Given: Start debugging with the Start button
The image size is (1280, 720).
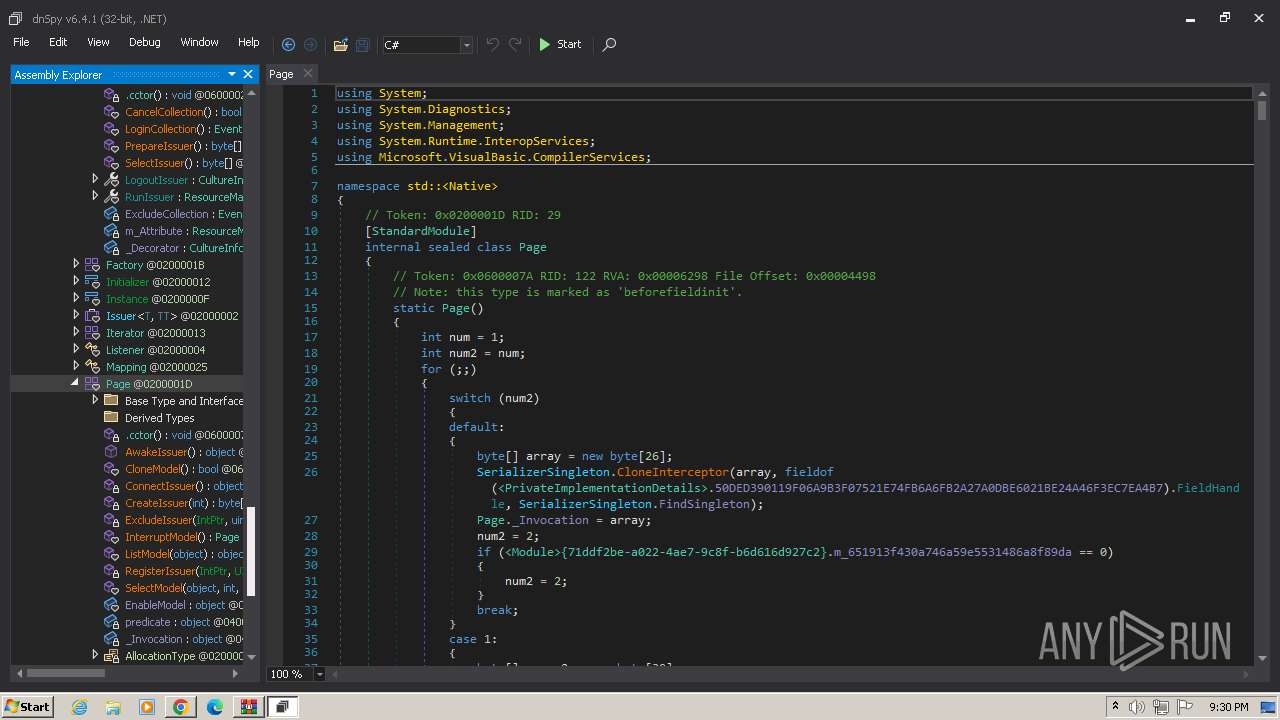Looking at the screenshot, I should pos(560,44).
